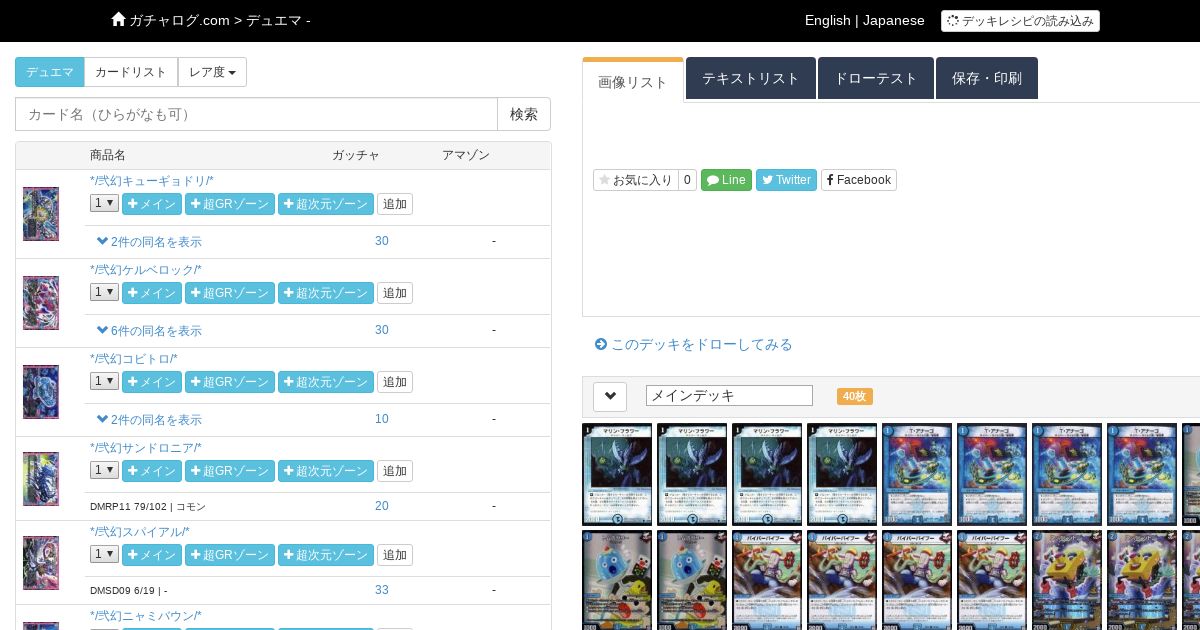Add 弐幻コビトロ to 超次元ゾーン
Image resolution: width=1200 pixels, height=630 pixels.
(326, 382)
